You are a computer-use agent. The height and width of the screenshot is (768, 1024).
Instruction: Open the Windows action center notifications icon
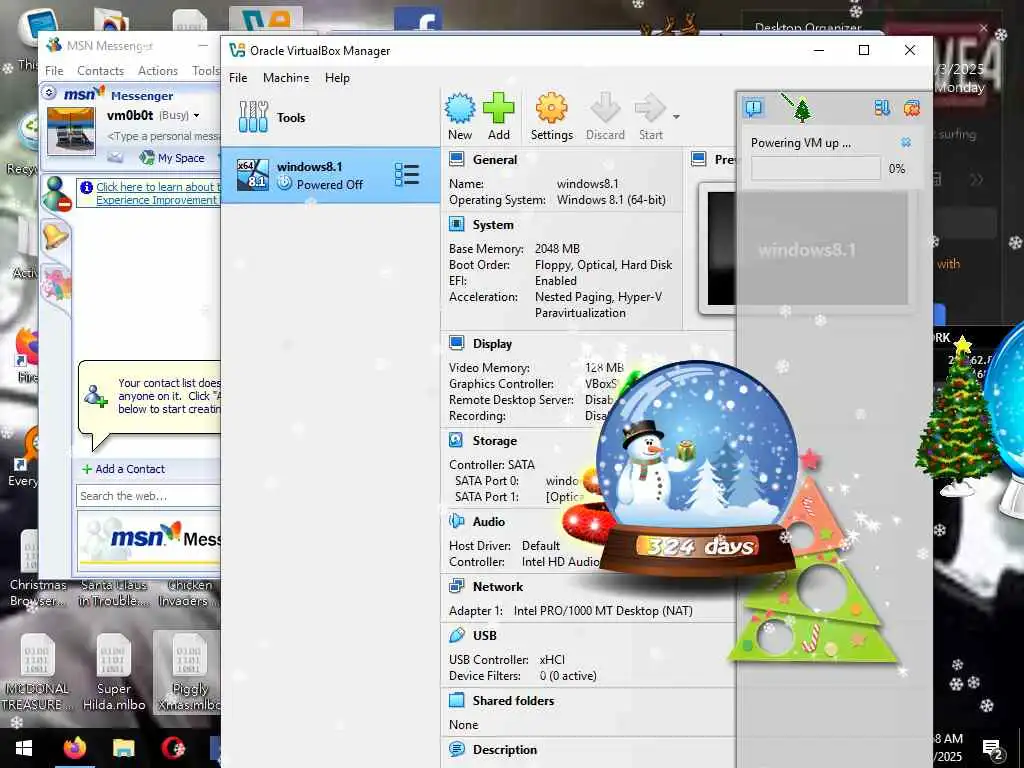[x=992, y=749]
